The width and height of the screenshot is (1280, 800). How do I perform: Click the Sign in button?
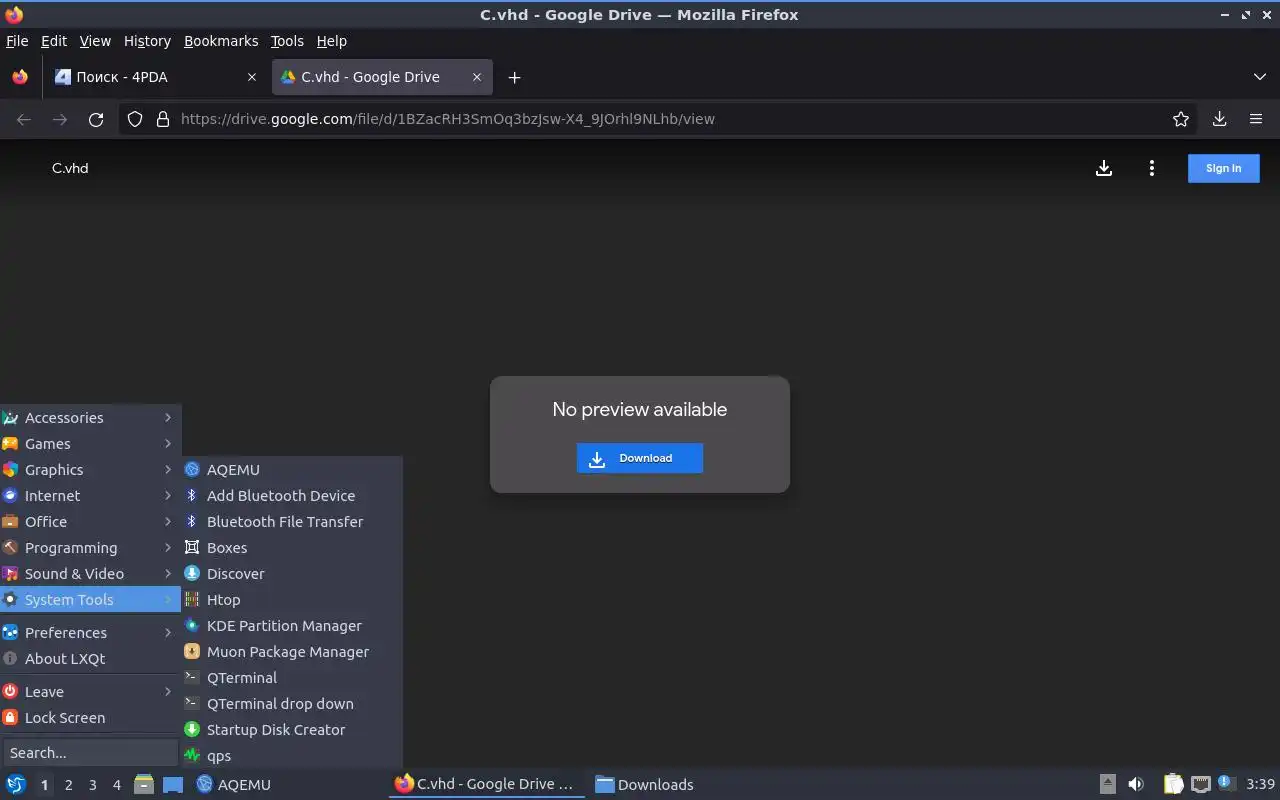(1224, 168)
